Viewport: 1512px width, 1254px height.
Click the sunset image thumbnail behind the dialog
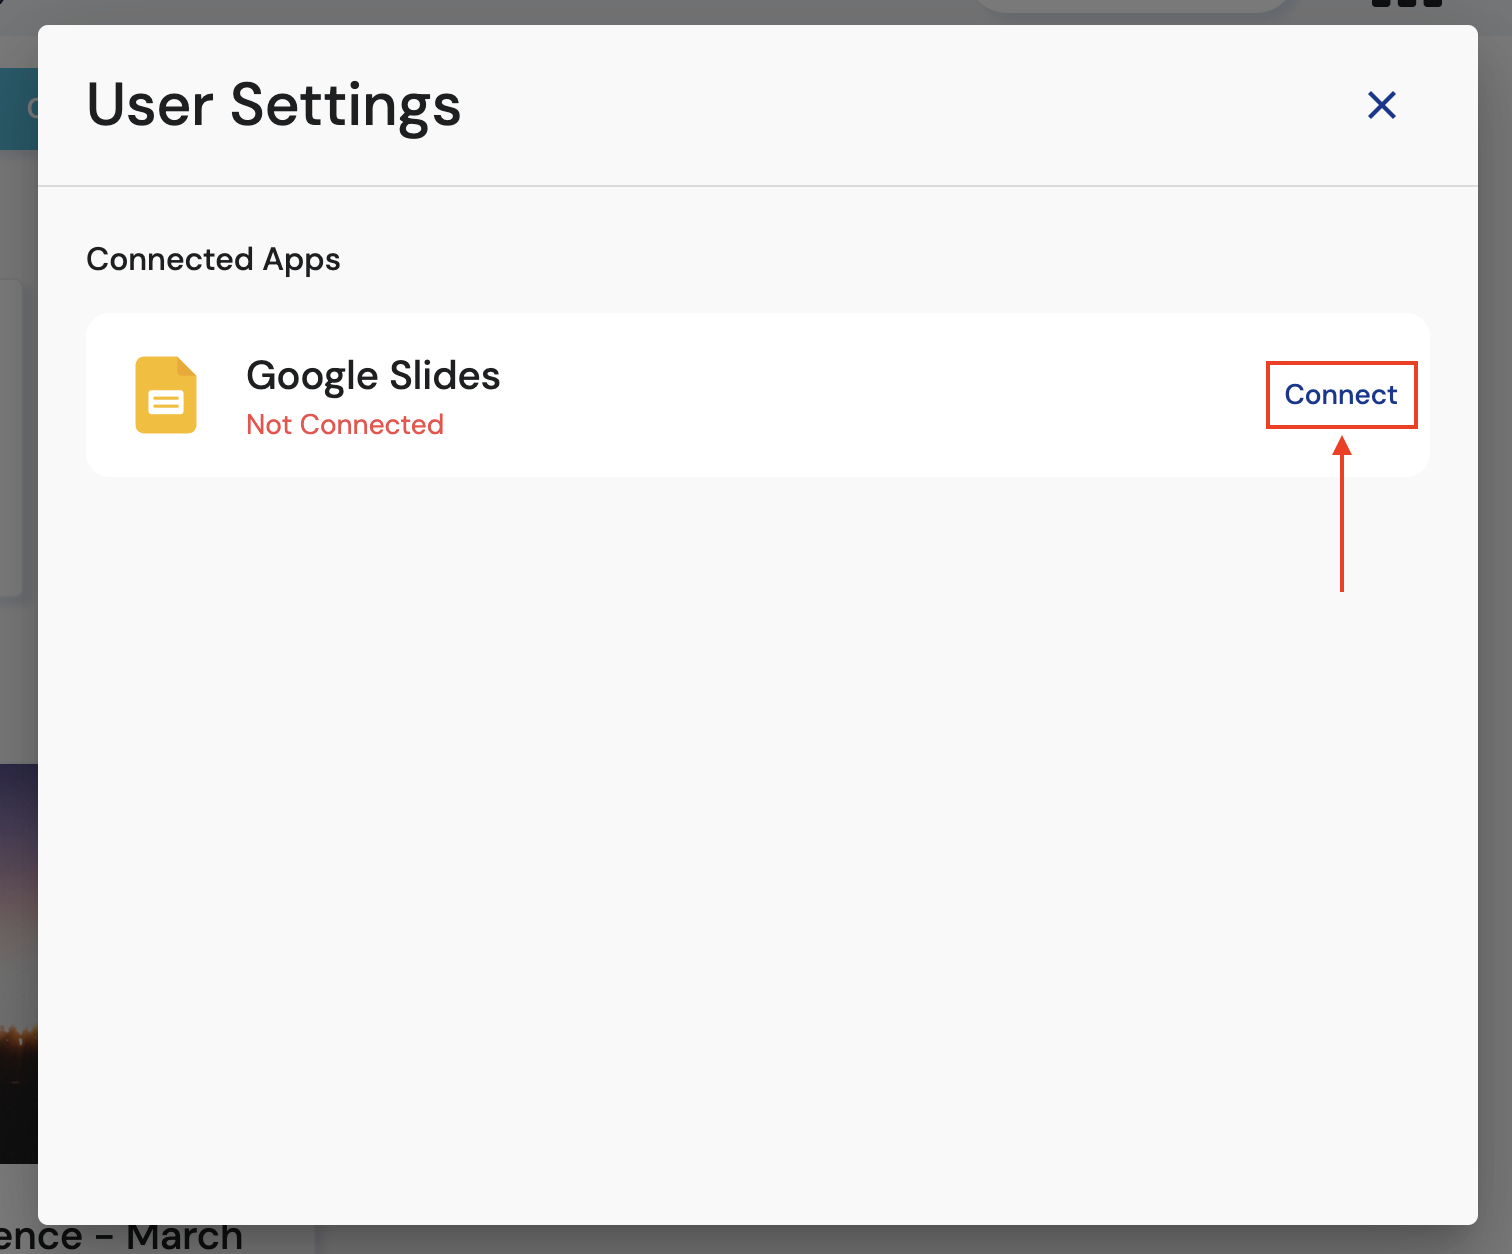(18, 963)
